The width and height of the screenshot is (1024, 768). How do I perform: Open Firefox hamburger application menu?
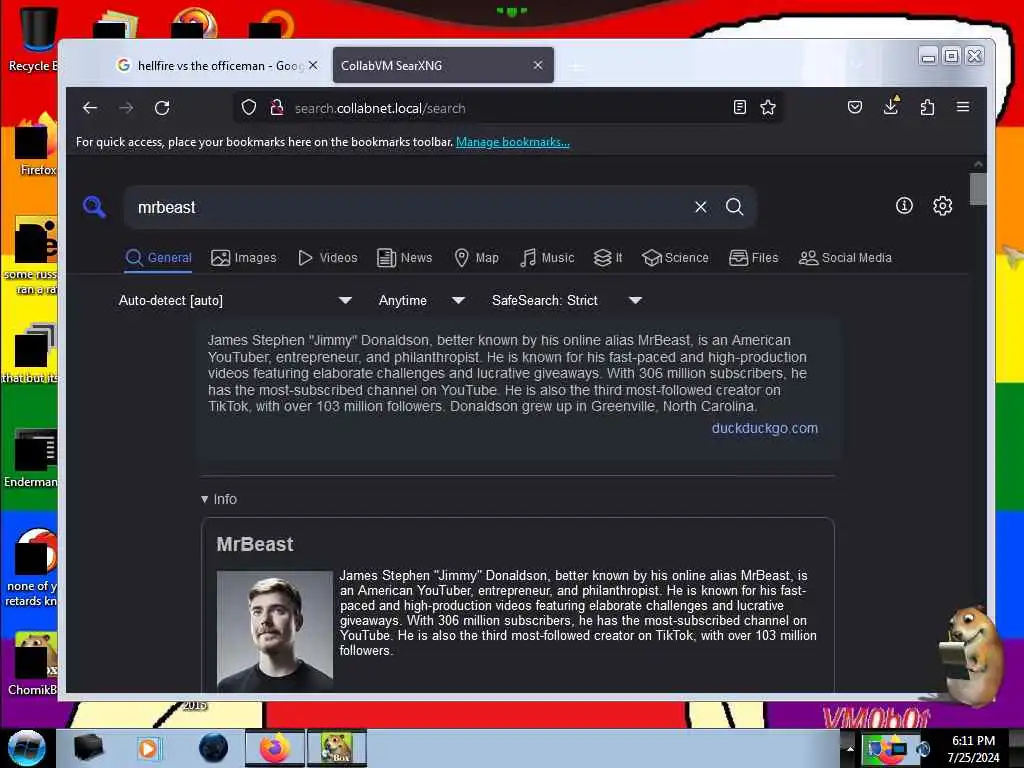(x=963, y=107)
